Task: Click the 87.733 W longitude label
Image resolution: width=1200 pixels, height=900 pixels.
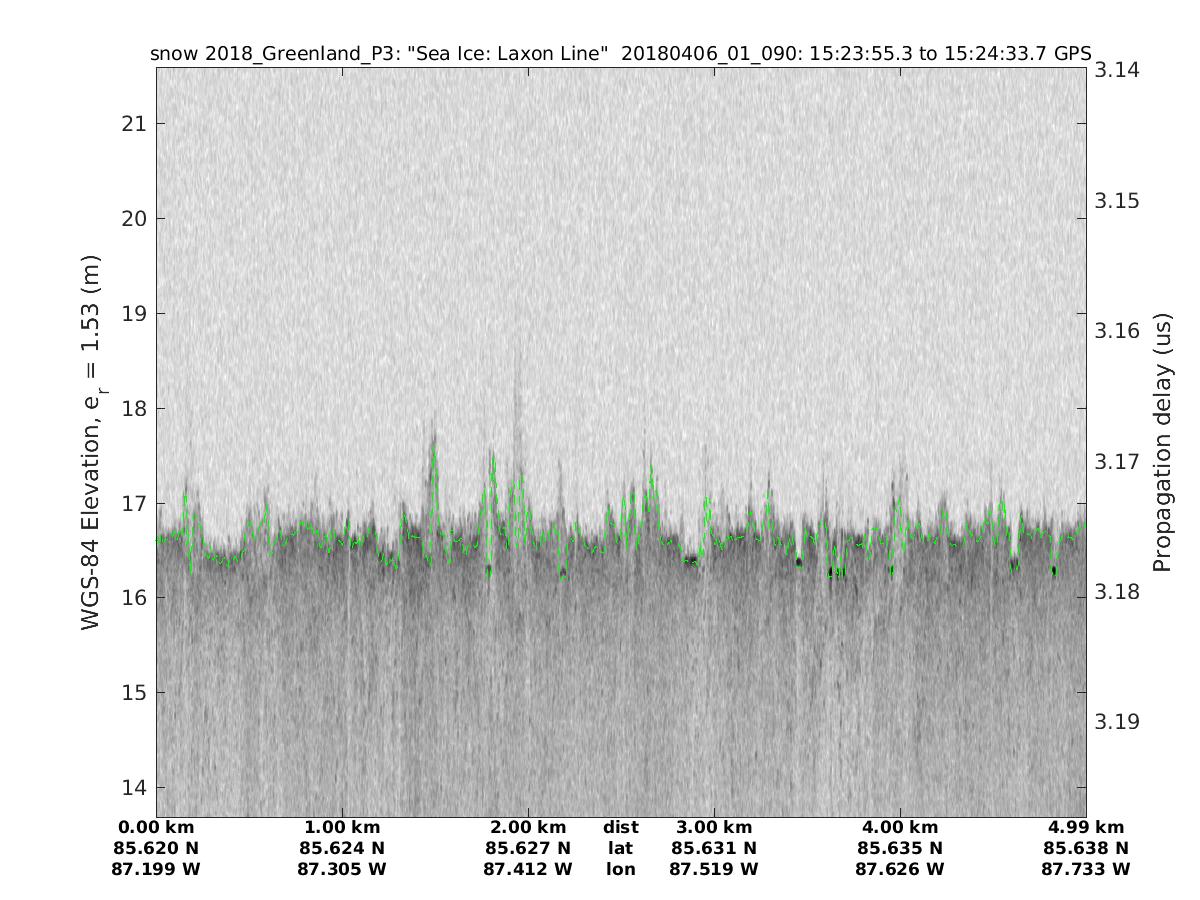Action: coord(1086,869)
